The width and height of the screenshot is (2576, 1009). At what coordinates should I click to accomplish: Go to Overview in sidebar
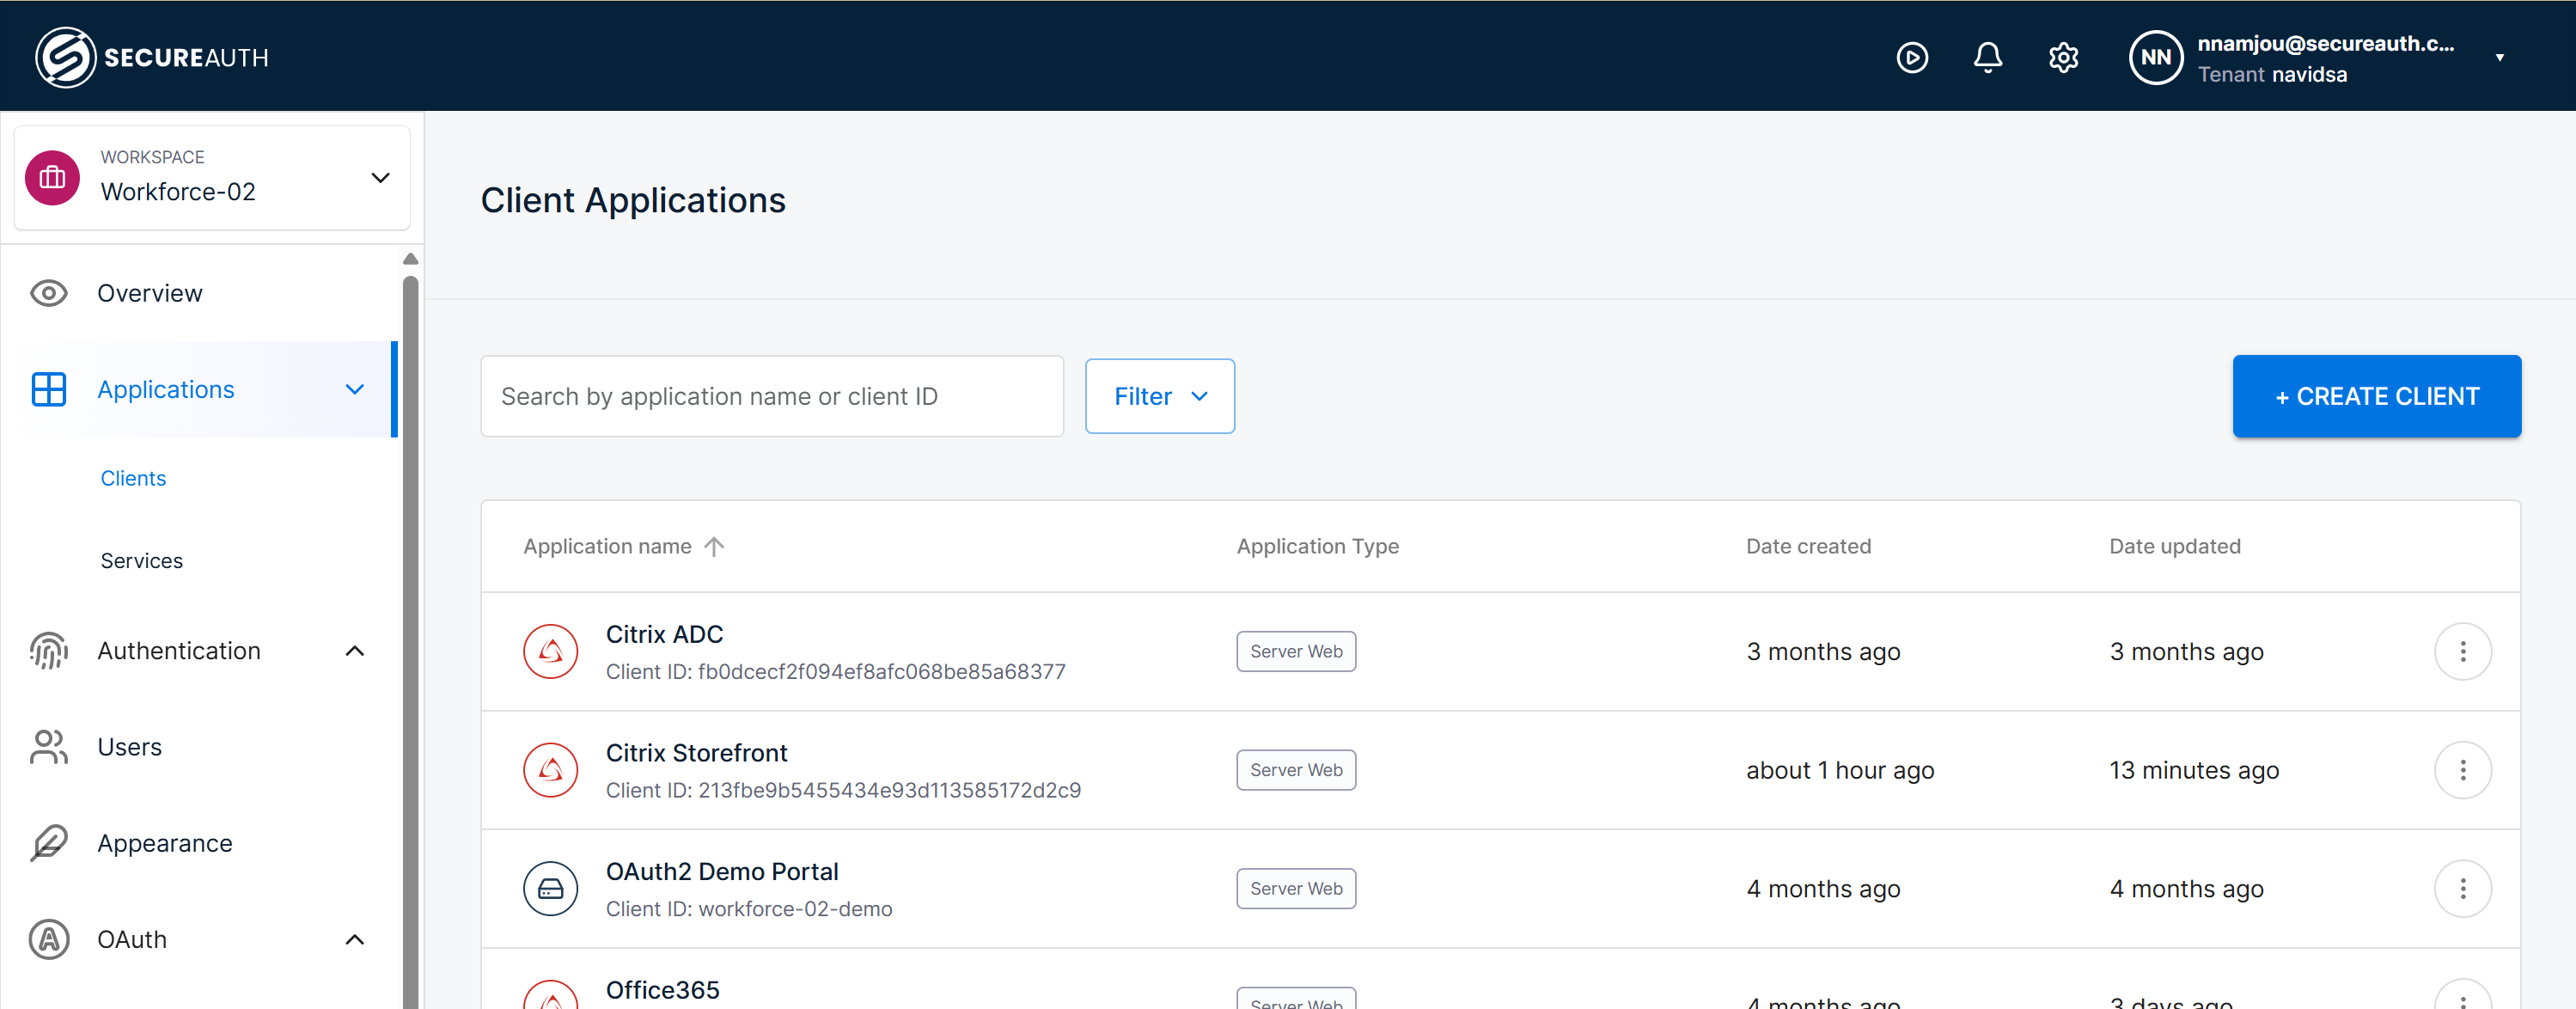click(x=149, y=293)
